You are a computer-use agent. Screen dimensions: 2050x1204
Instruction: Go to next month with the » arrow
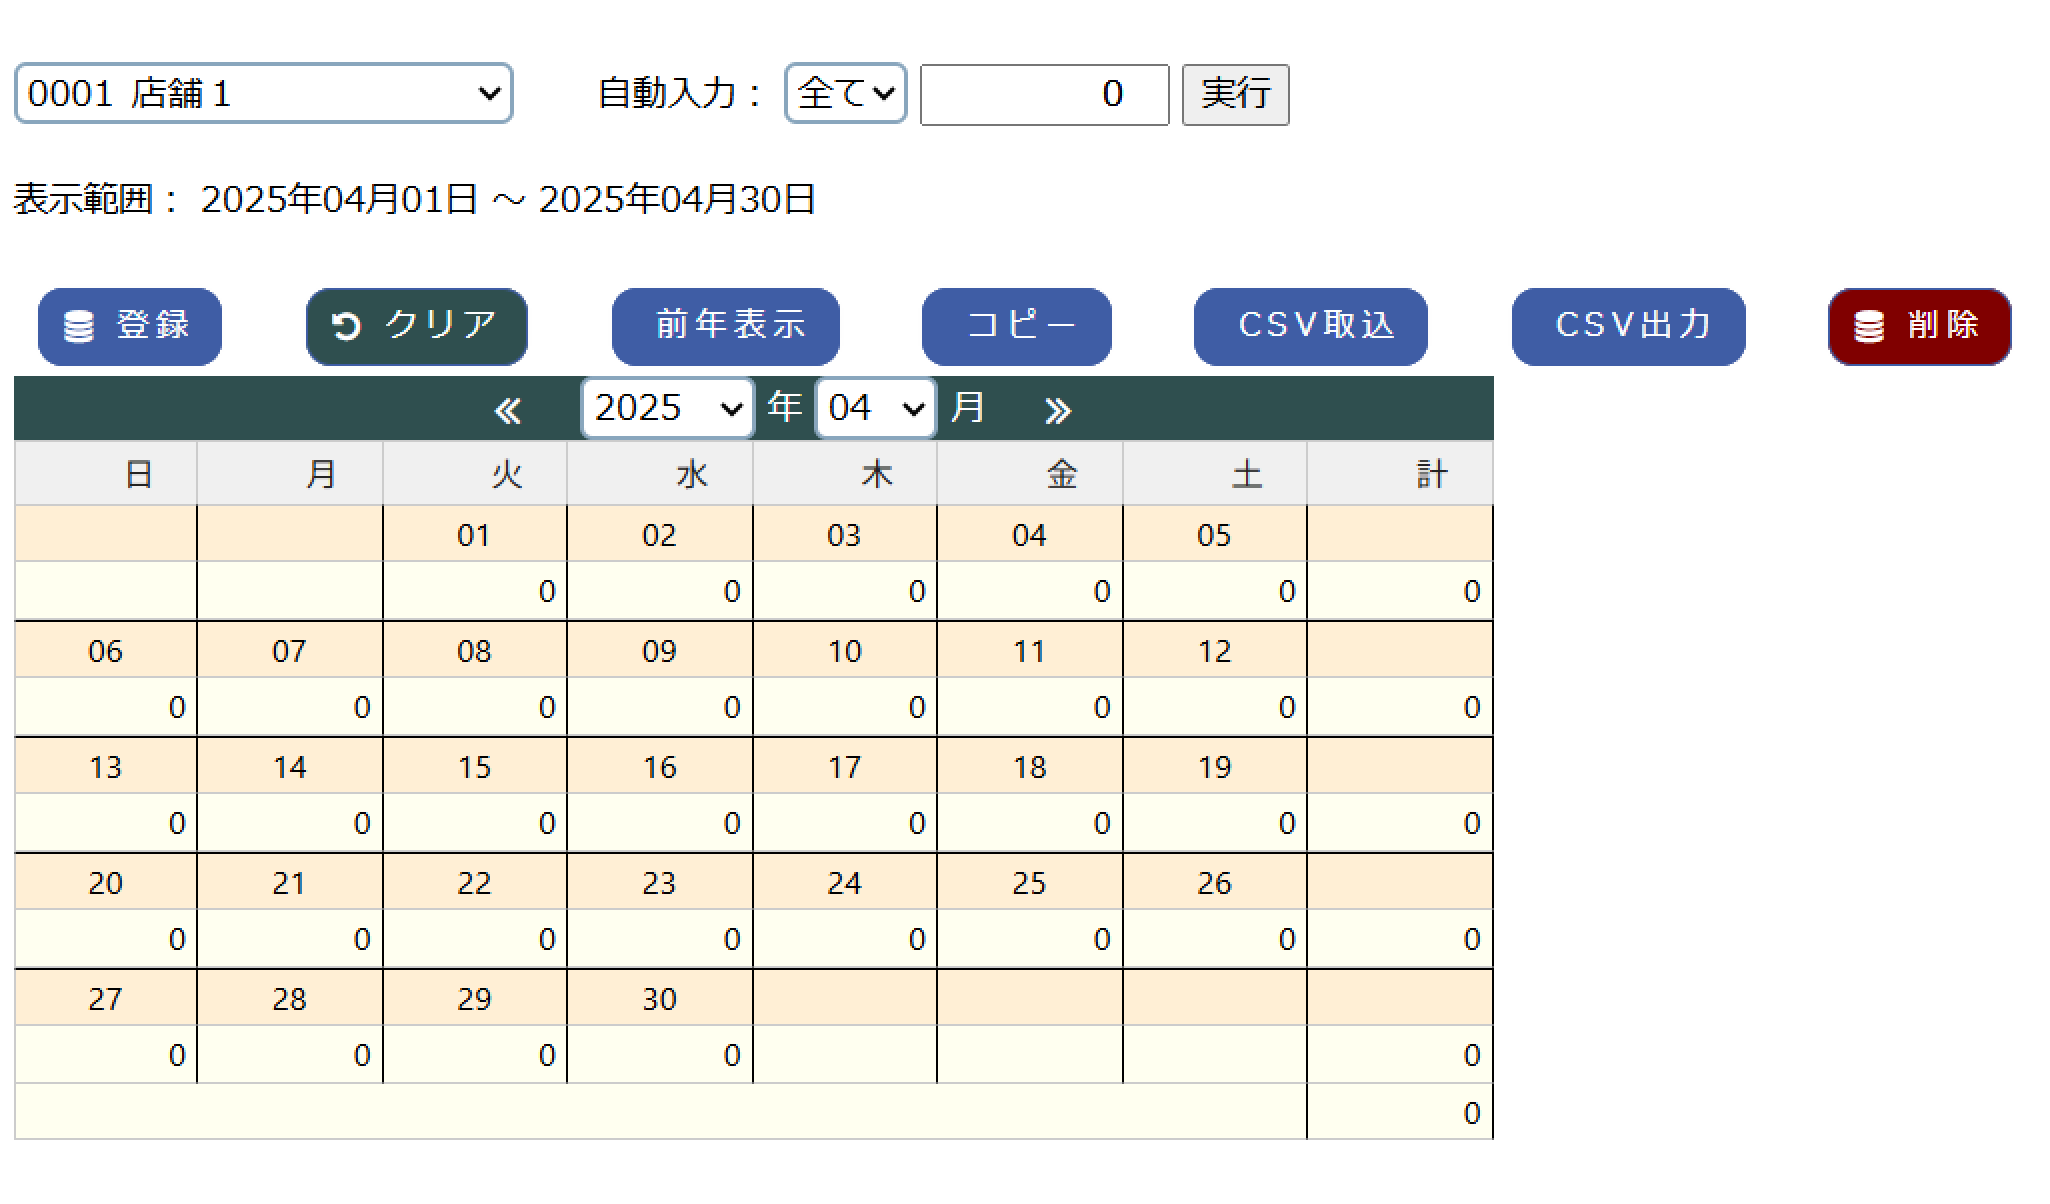1057,408
